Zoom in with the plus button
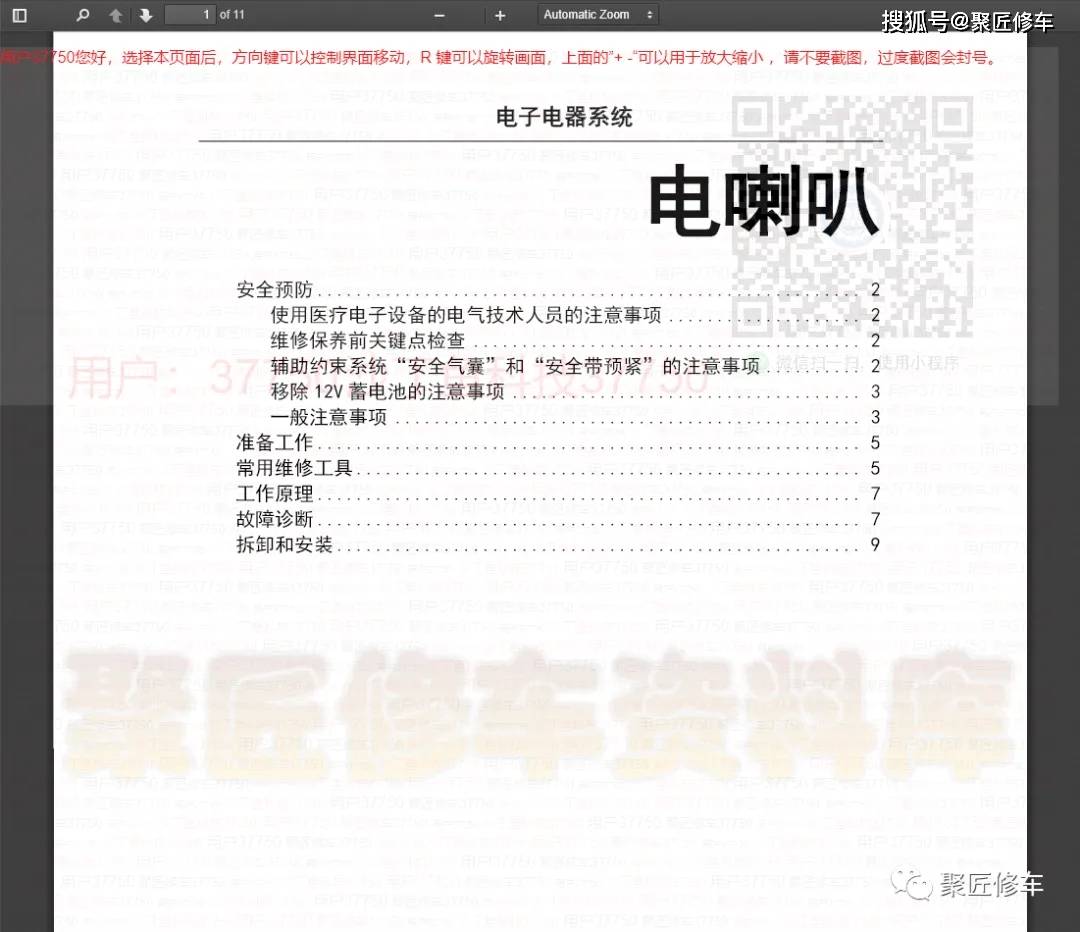Viewport: 1080px width, 932px height. [500, 15]
